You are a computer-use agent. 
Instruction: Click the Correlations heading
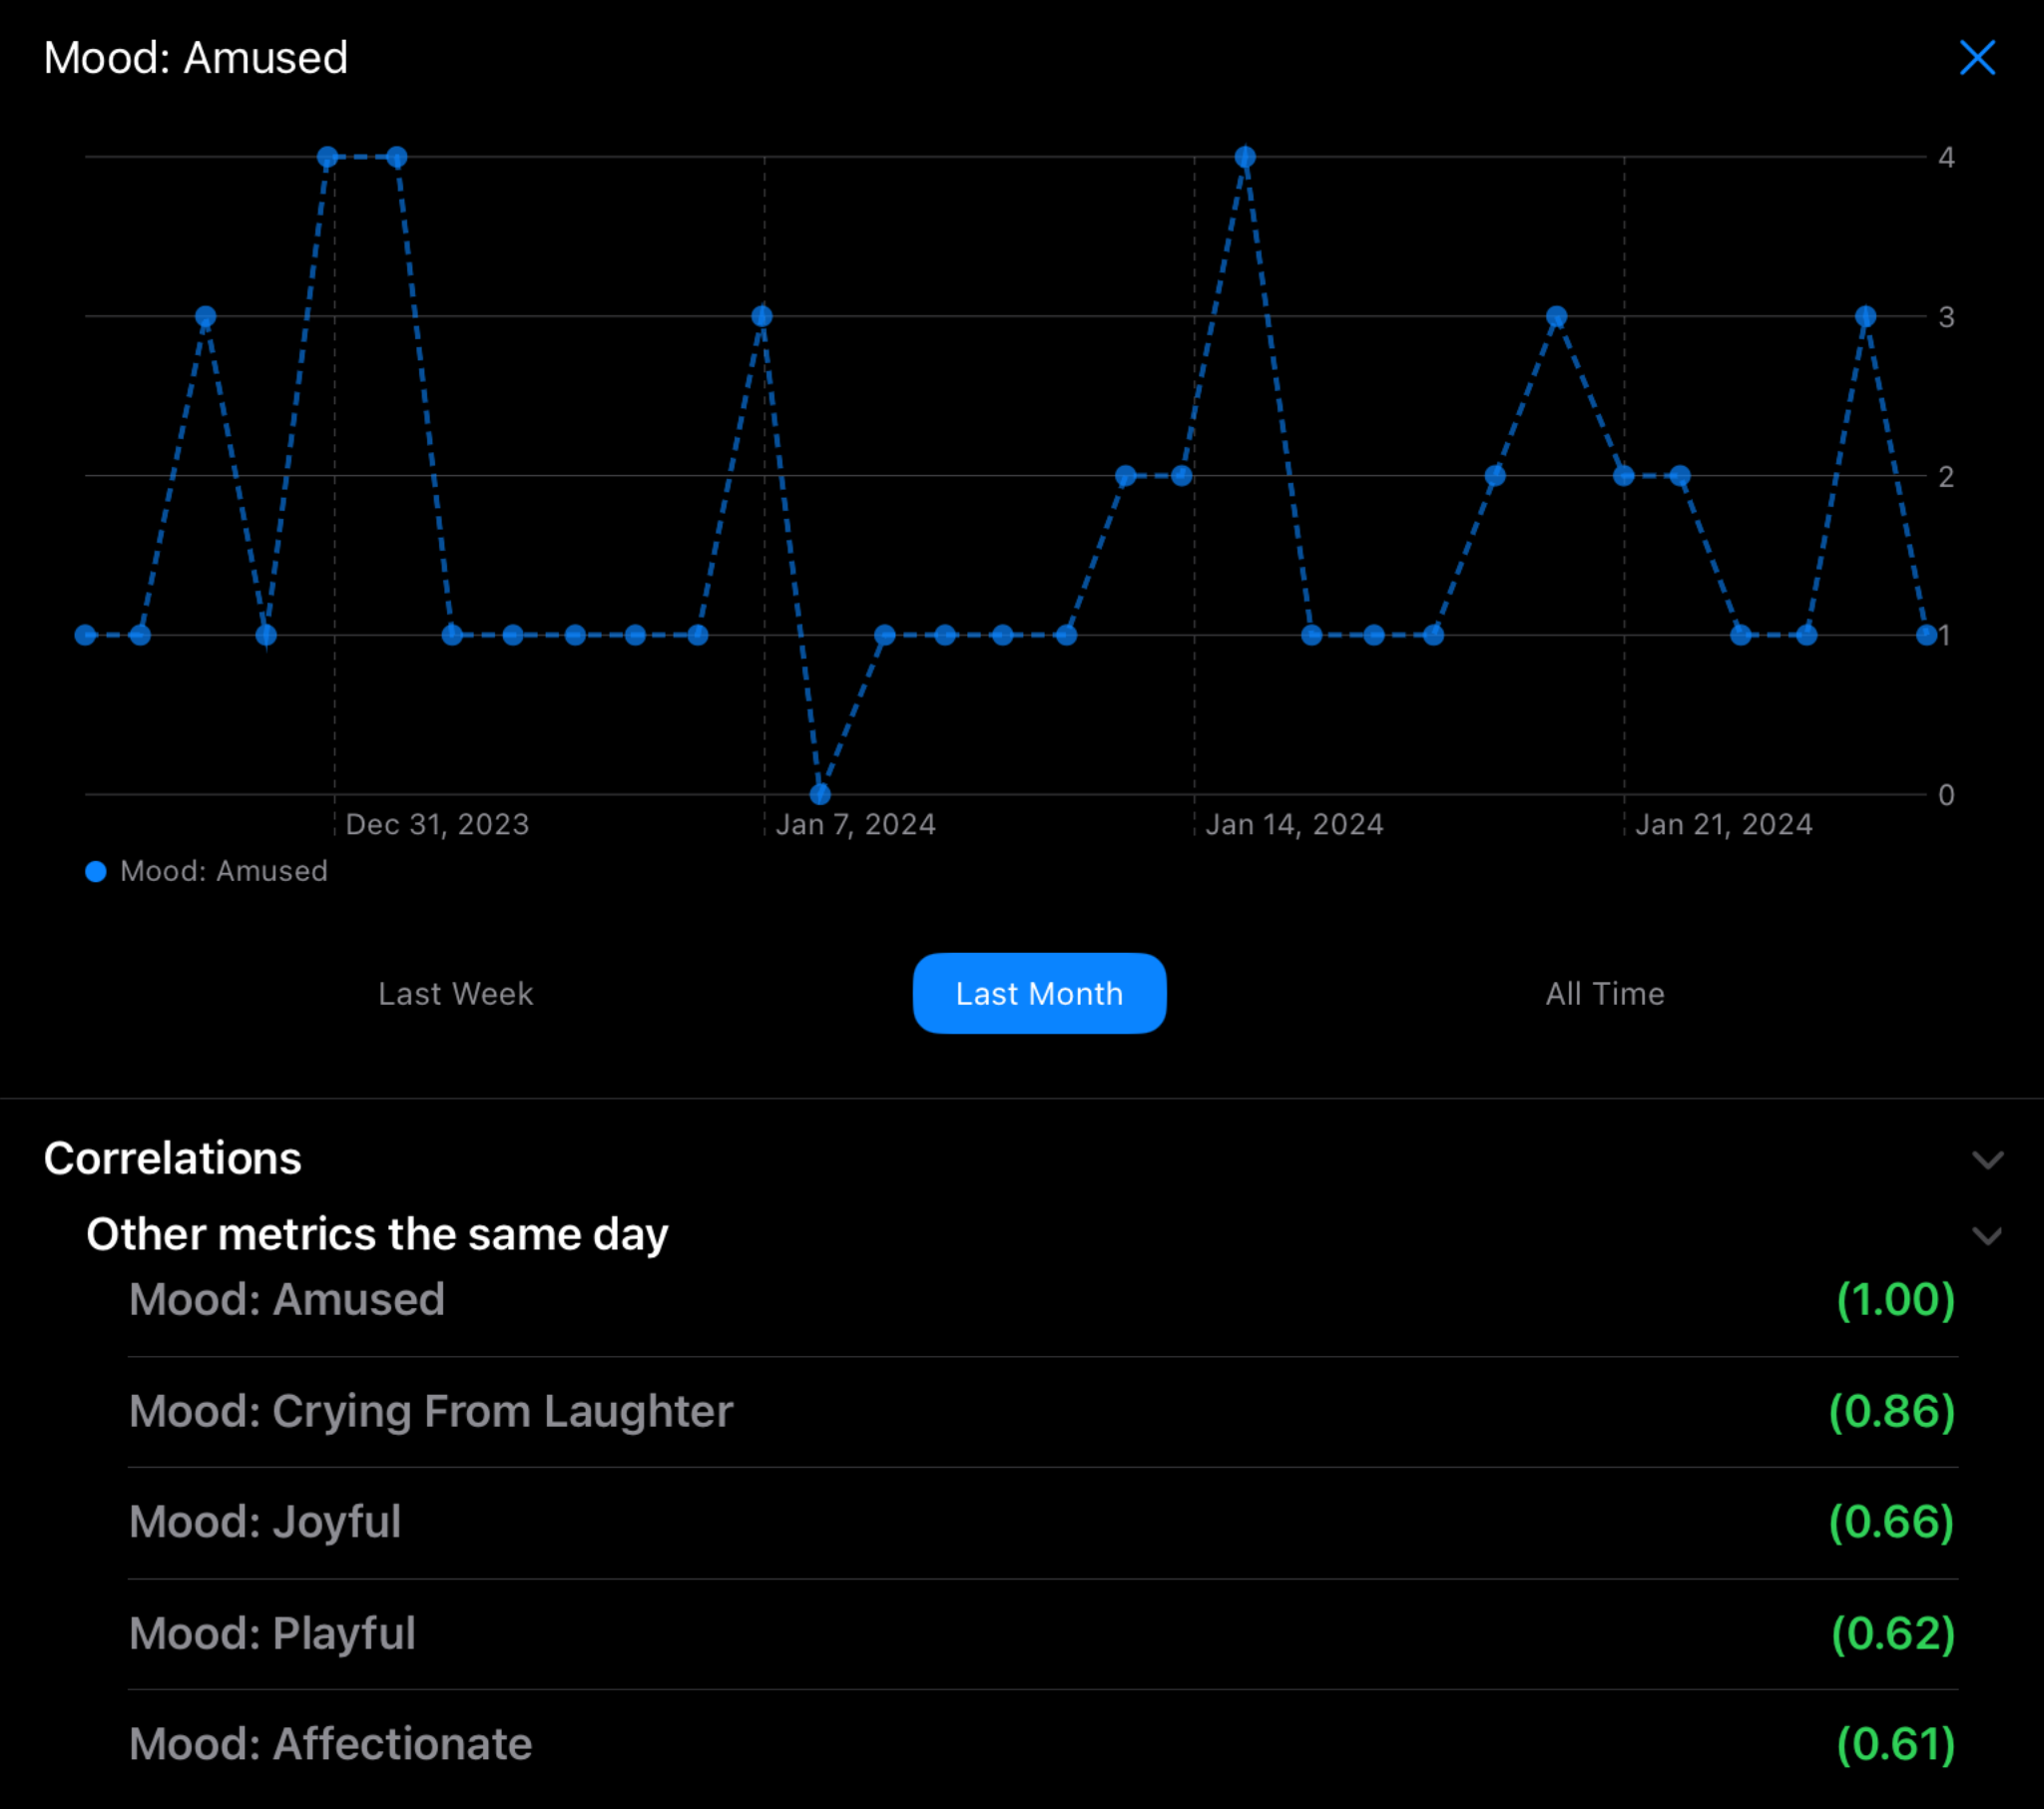coord(172,1159)
